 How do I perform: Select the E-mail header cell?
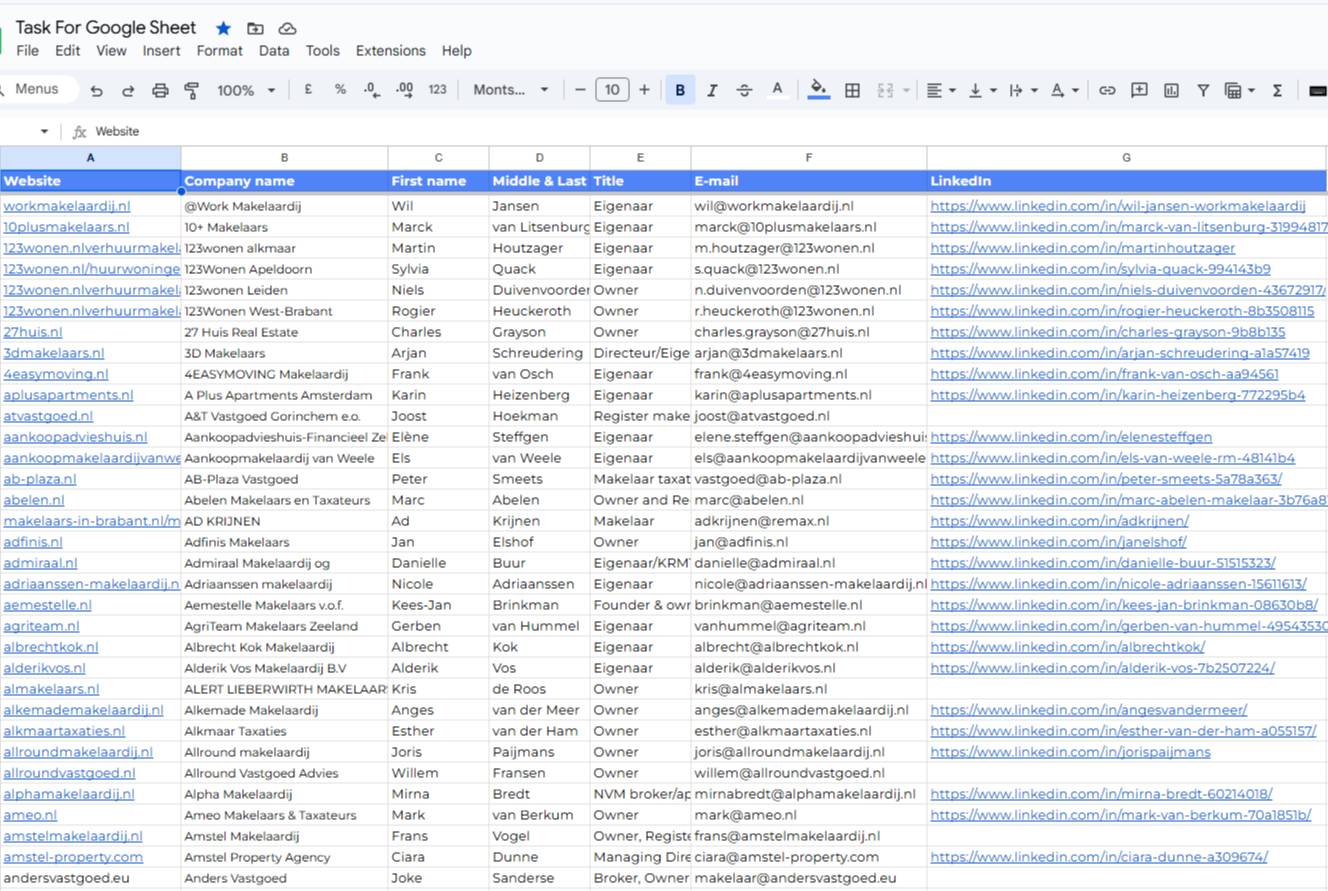click(808, 181)
